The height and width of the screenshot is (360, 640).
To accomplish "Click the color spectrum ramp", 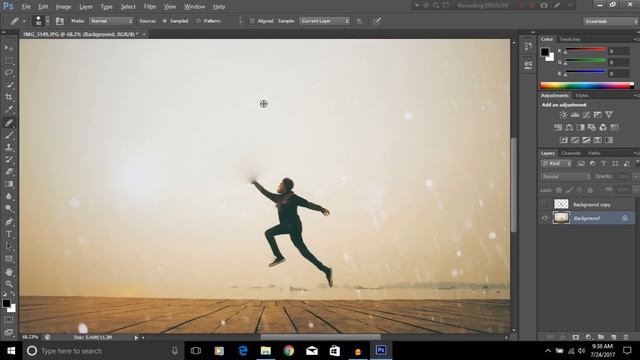I will [587, 85].
